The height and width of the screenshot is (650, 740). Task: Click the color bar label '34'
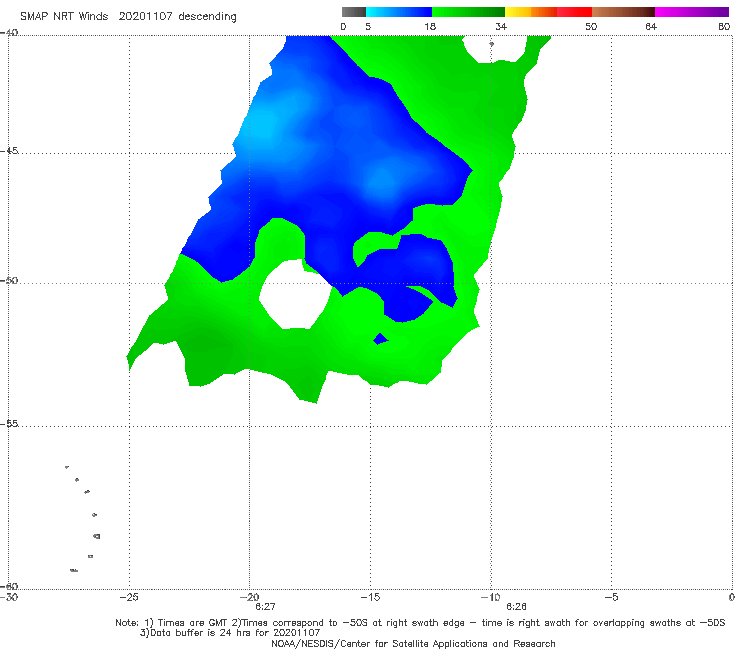tap(501, 27)
